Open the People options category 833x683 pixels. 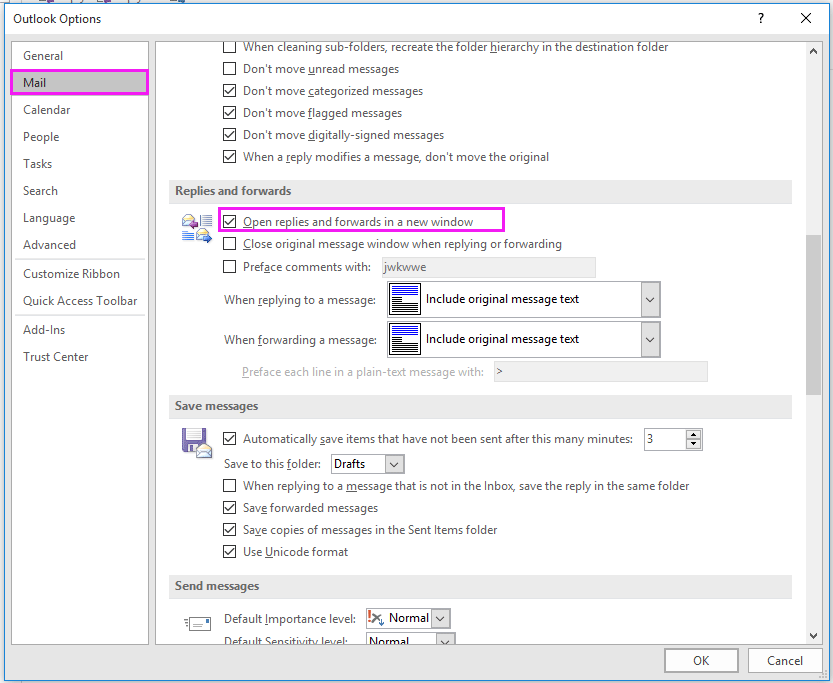[80, 137]
